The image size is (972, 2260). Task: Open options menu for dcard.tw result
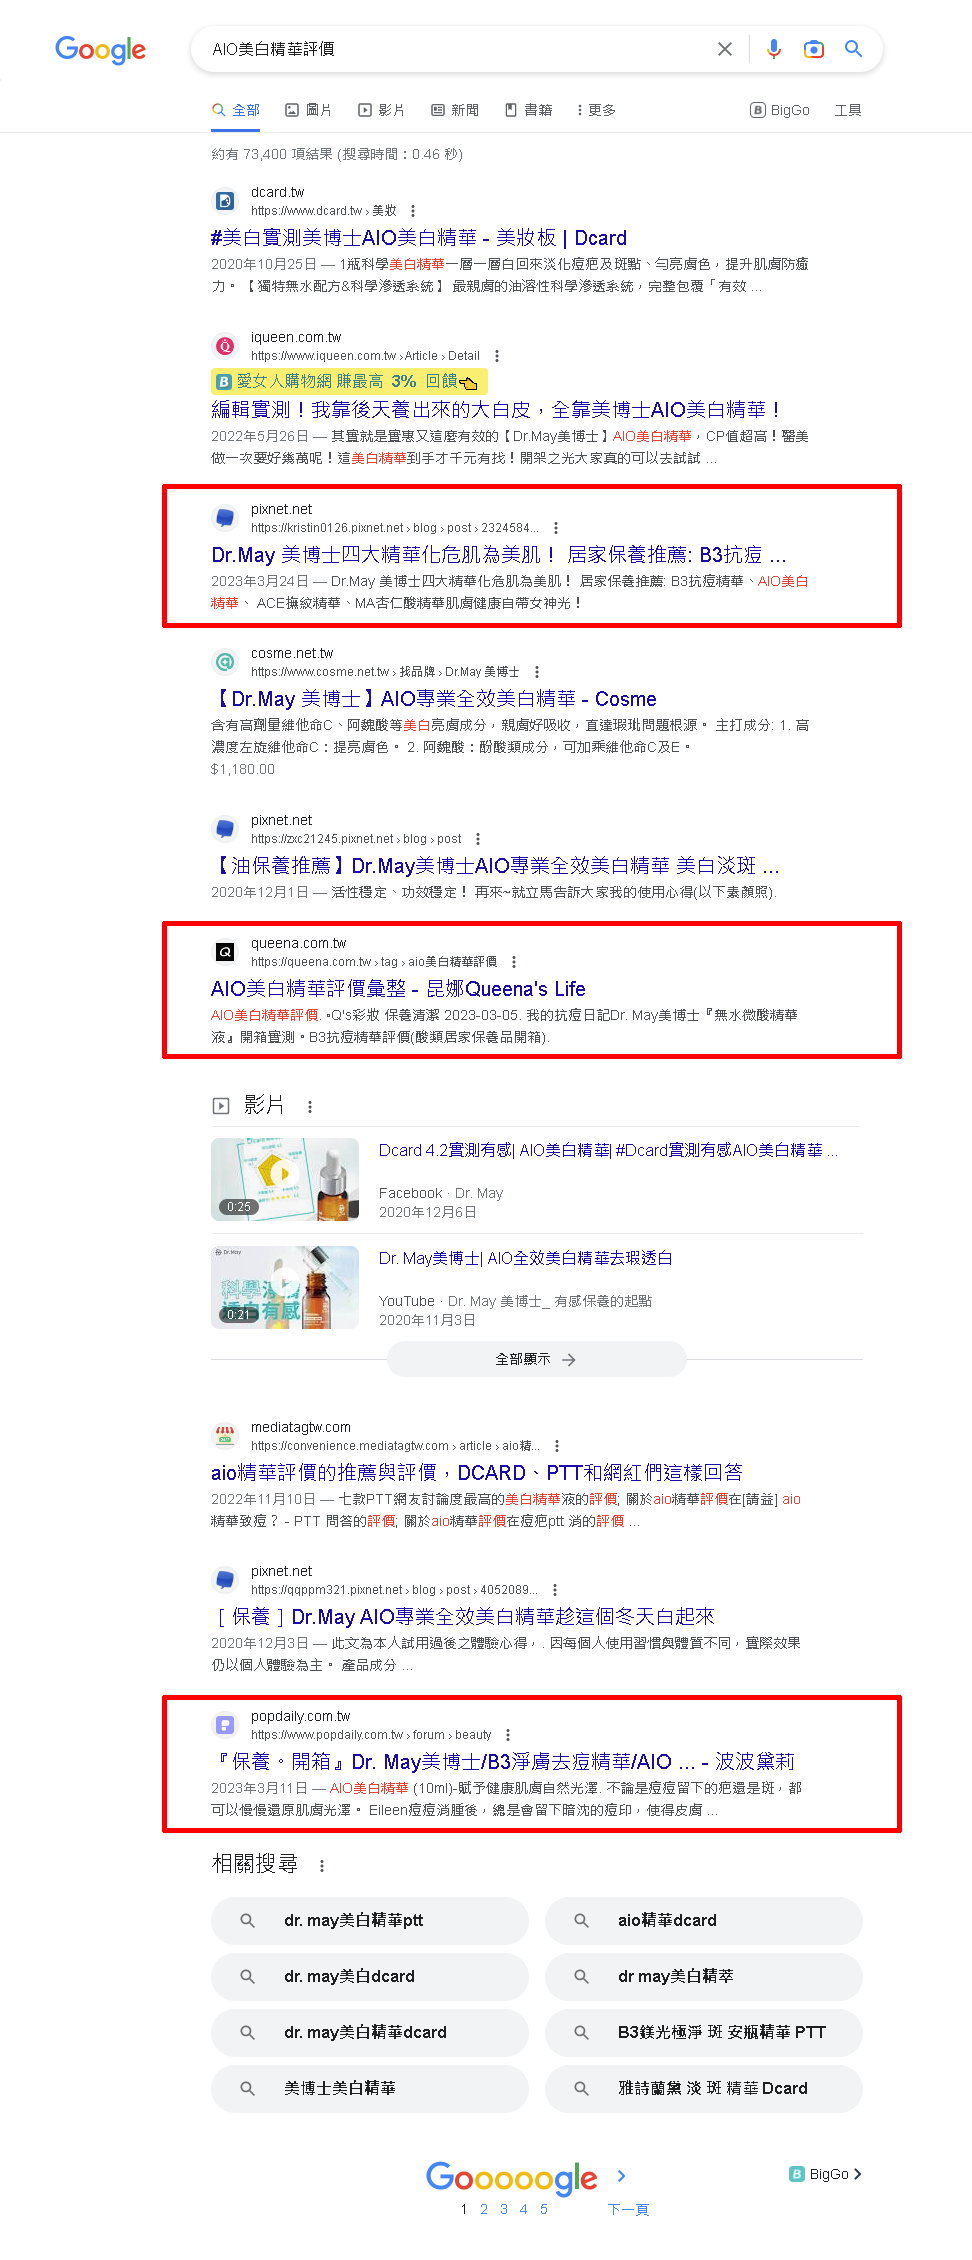[413, 211]
